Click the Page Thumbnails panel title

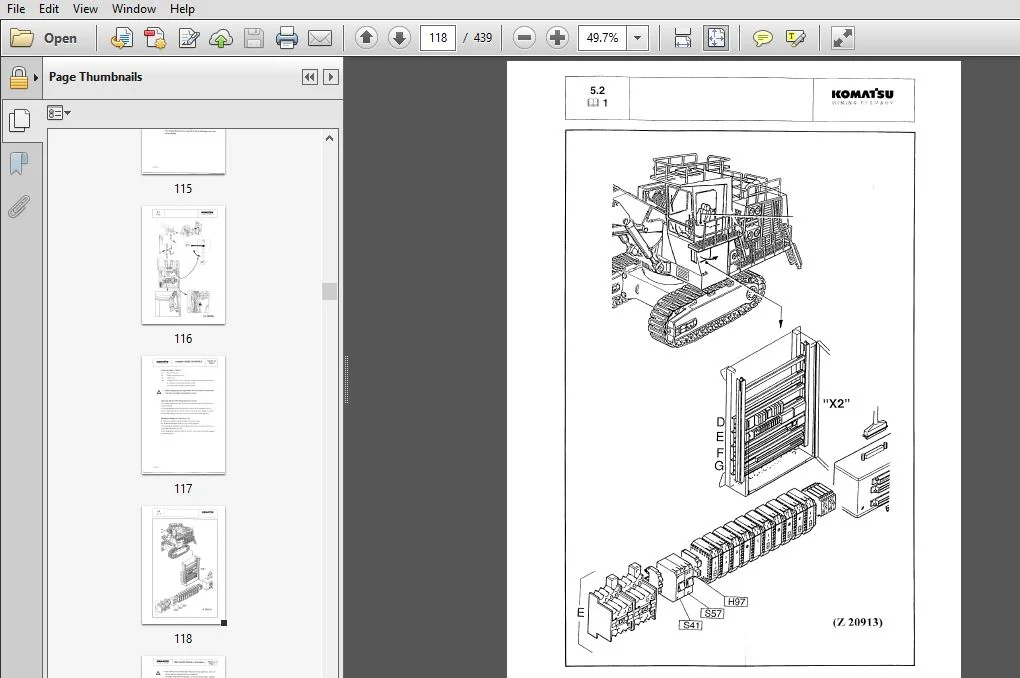click(x=96, y=77)
